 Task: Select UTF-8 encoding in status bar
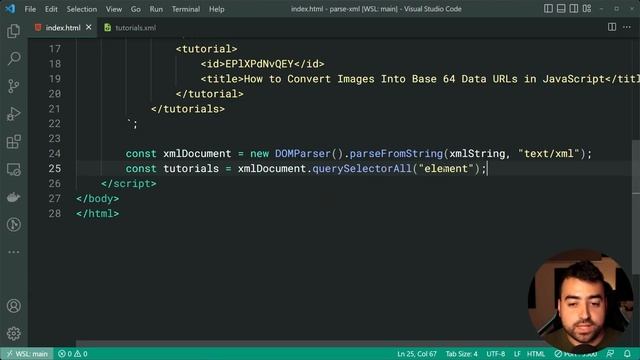[496, 353]
